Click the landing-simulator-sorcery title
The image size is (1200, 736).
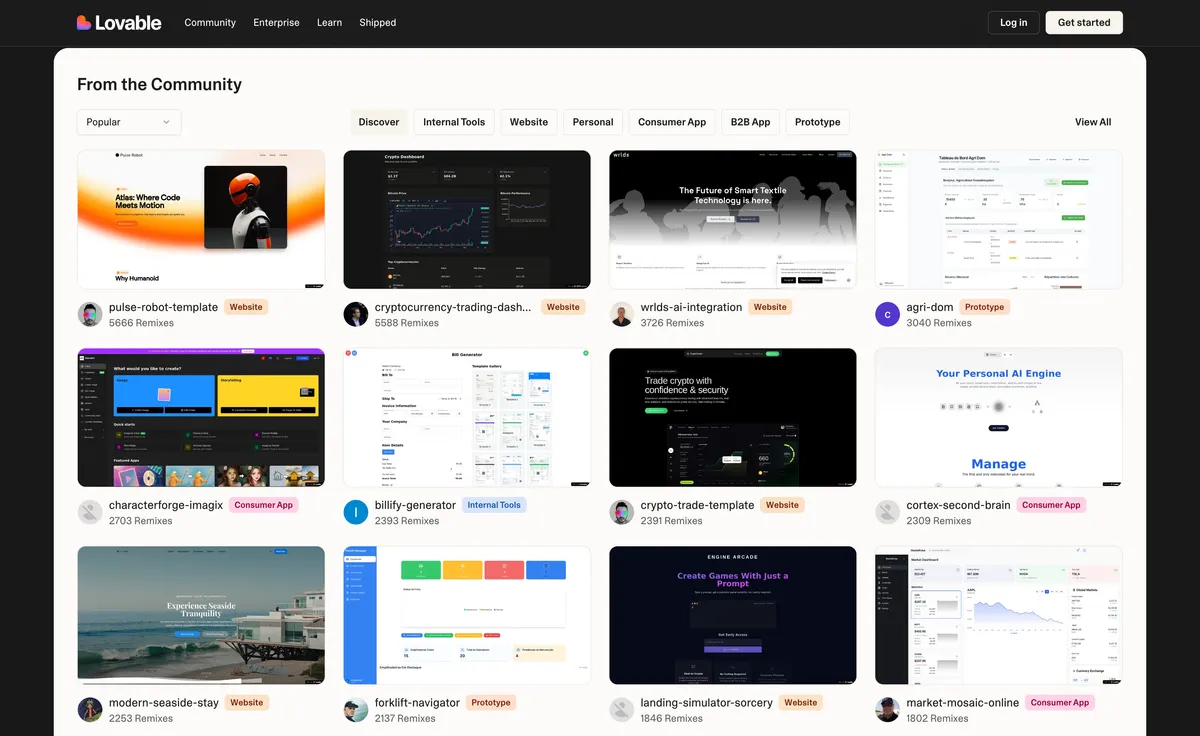pyautogui.click(x=706, y=703)
